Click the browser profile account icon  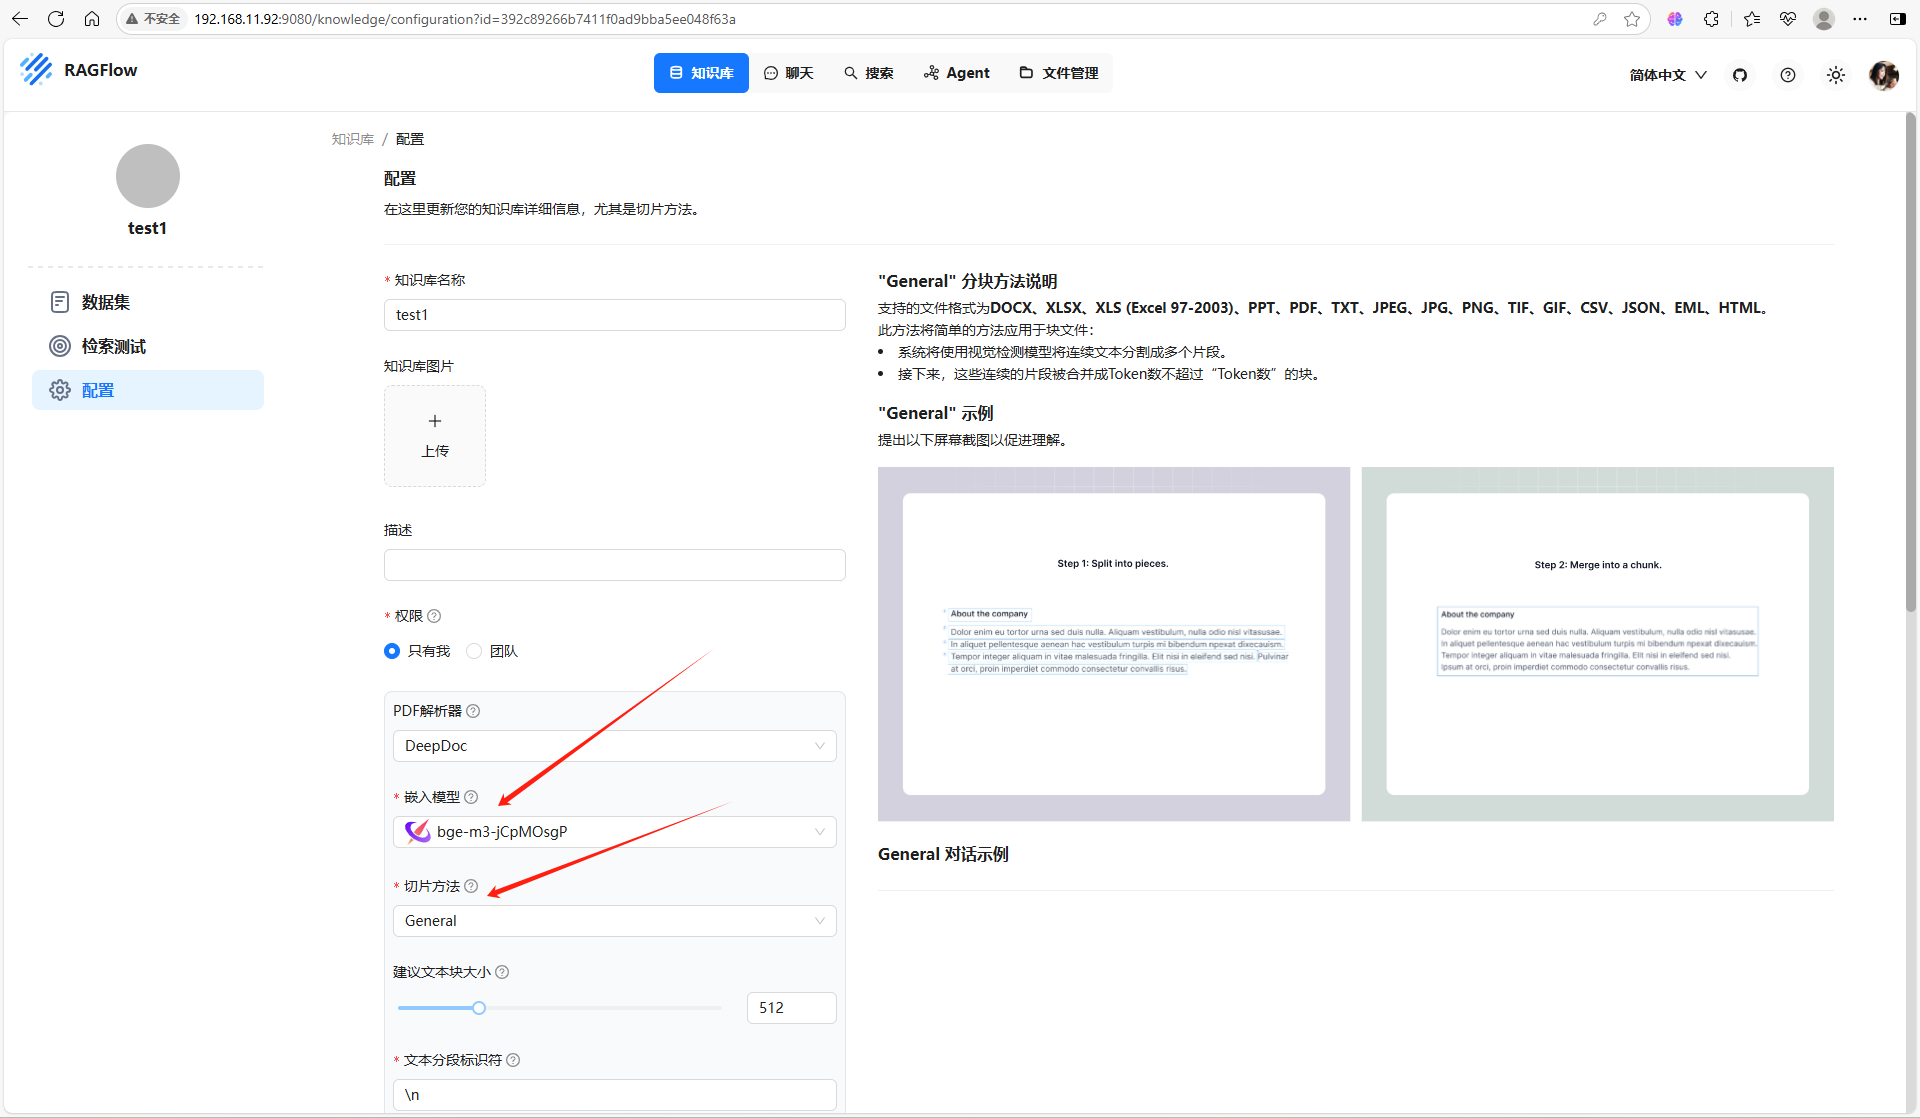pyautogui.click(x=1824, y=19)
